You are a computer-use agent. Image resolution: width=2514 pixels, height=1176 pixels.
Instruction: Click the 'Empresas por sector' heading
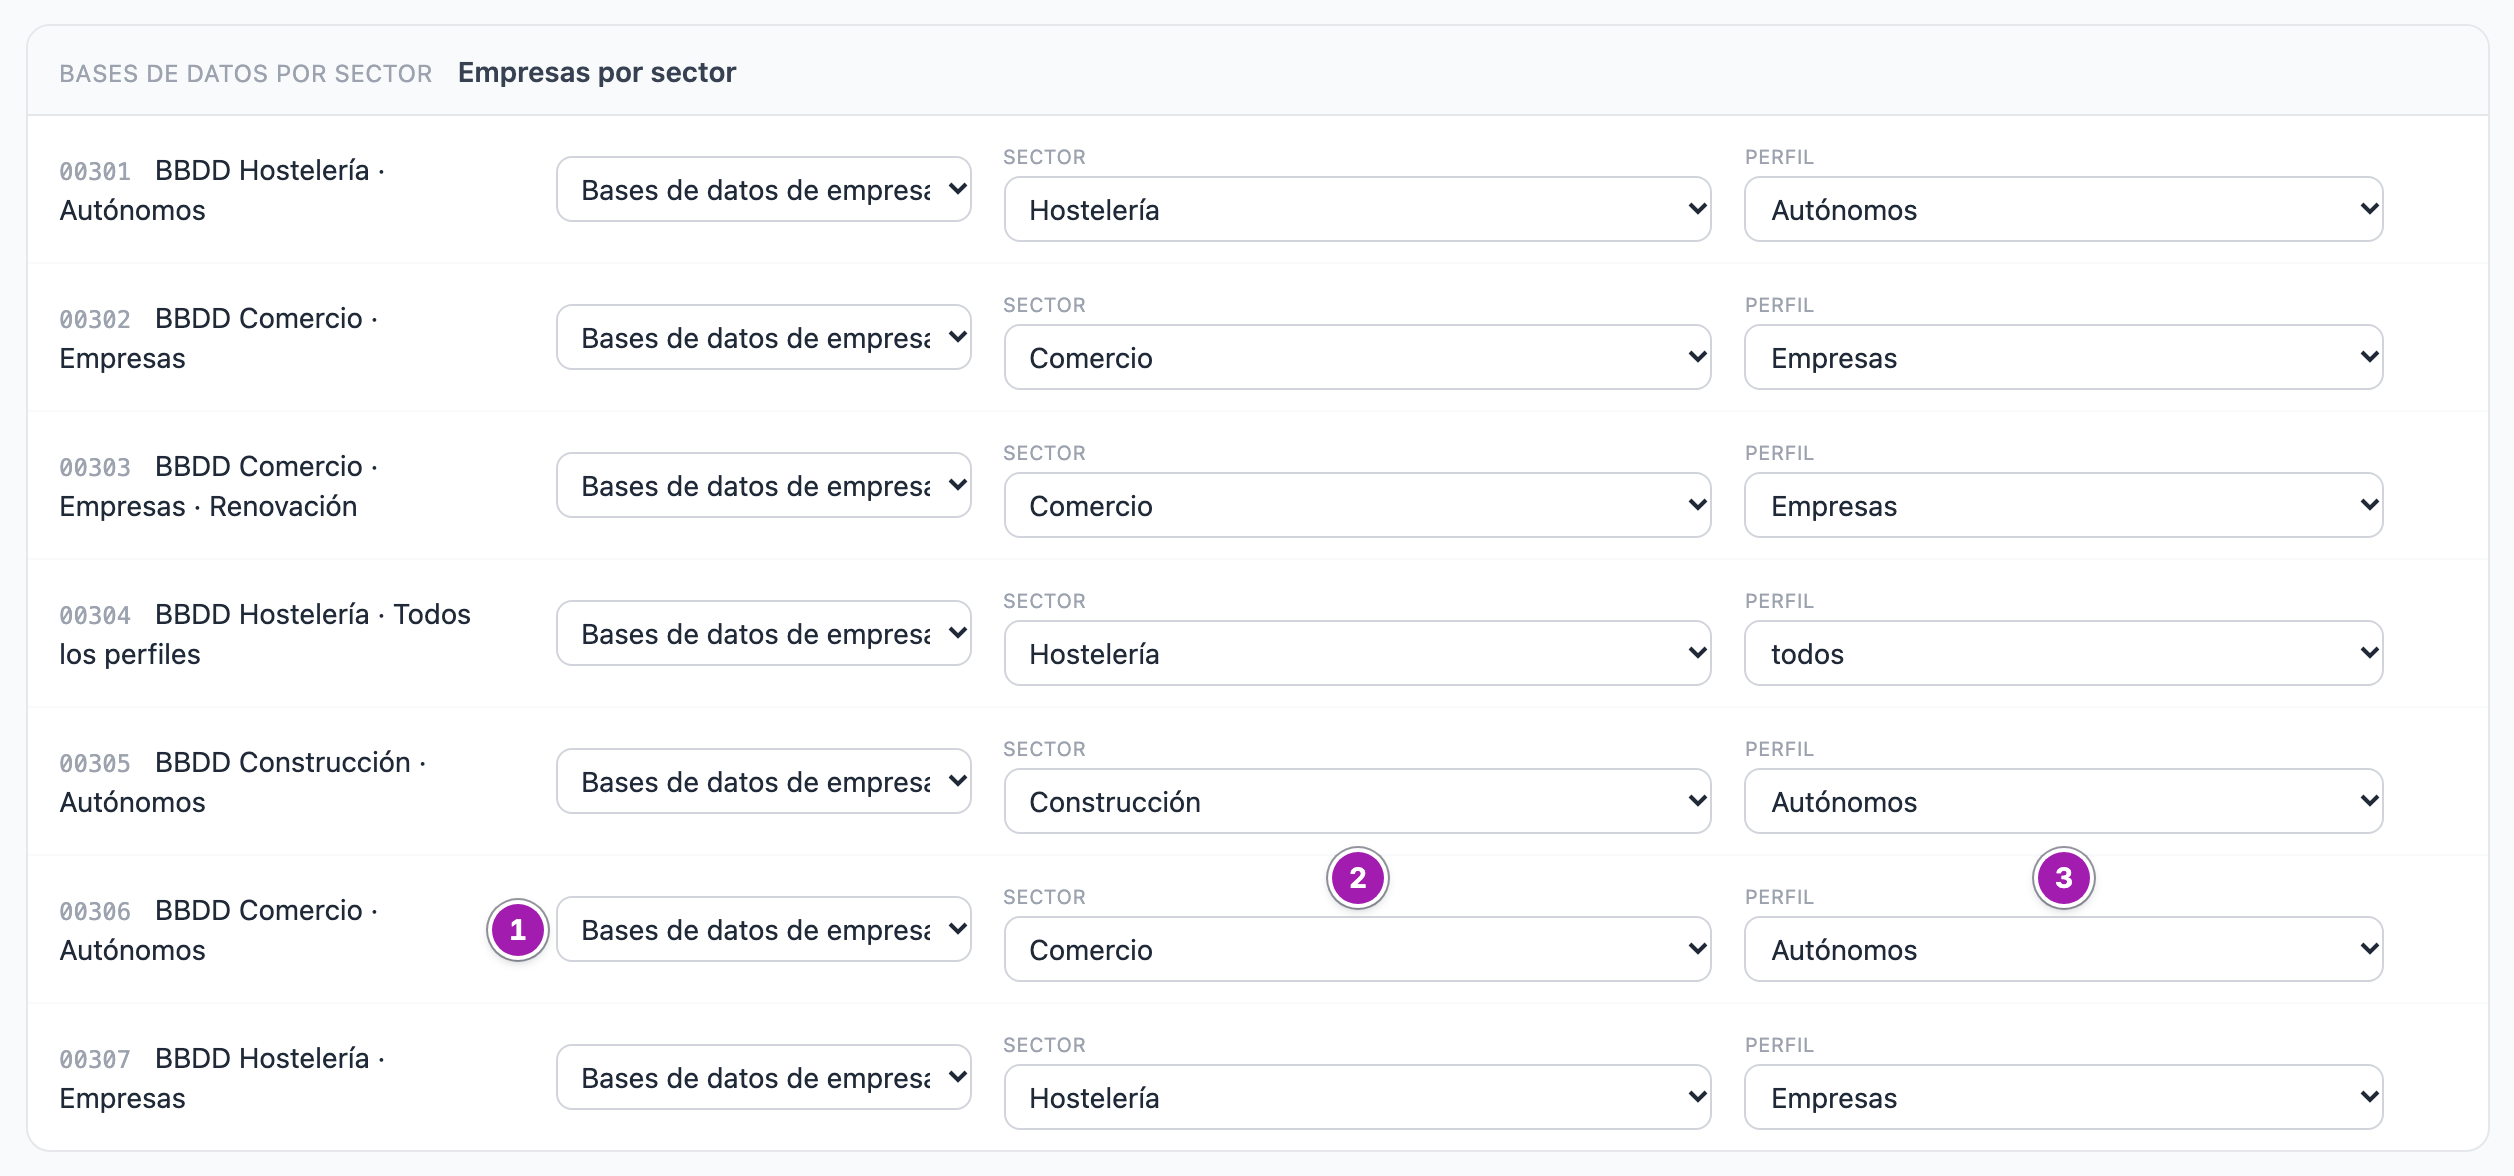[597, 72]
